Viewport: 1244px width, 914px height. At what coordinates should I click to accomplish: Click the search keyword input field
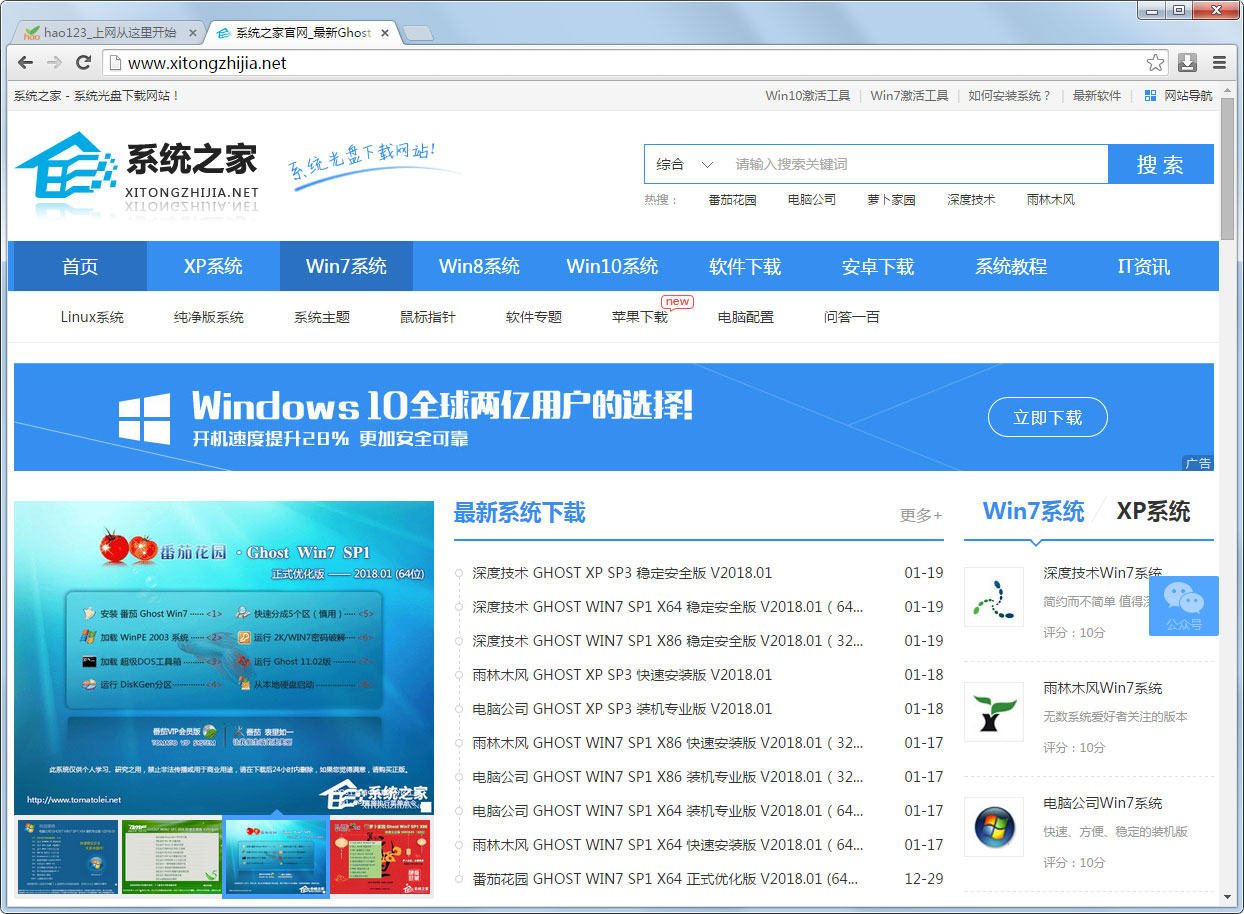[x=915, y=164]
